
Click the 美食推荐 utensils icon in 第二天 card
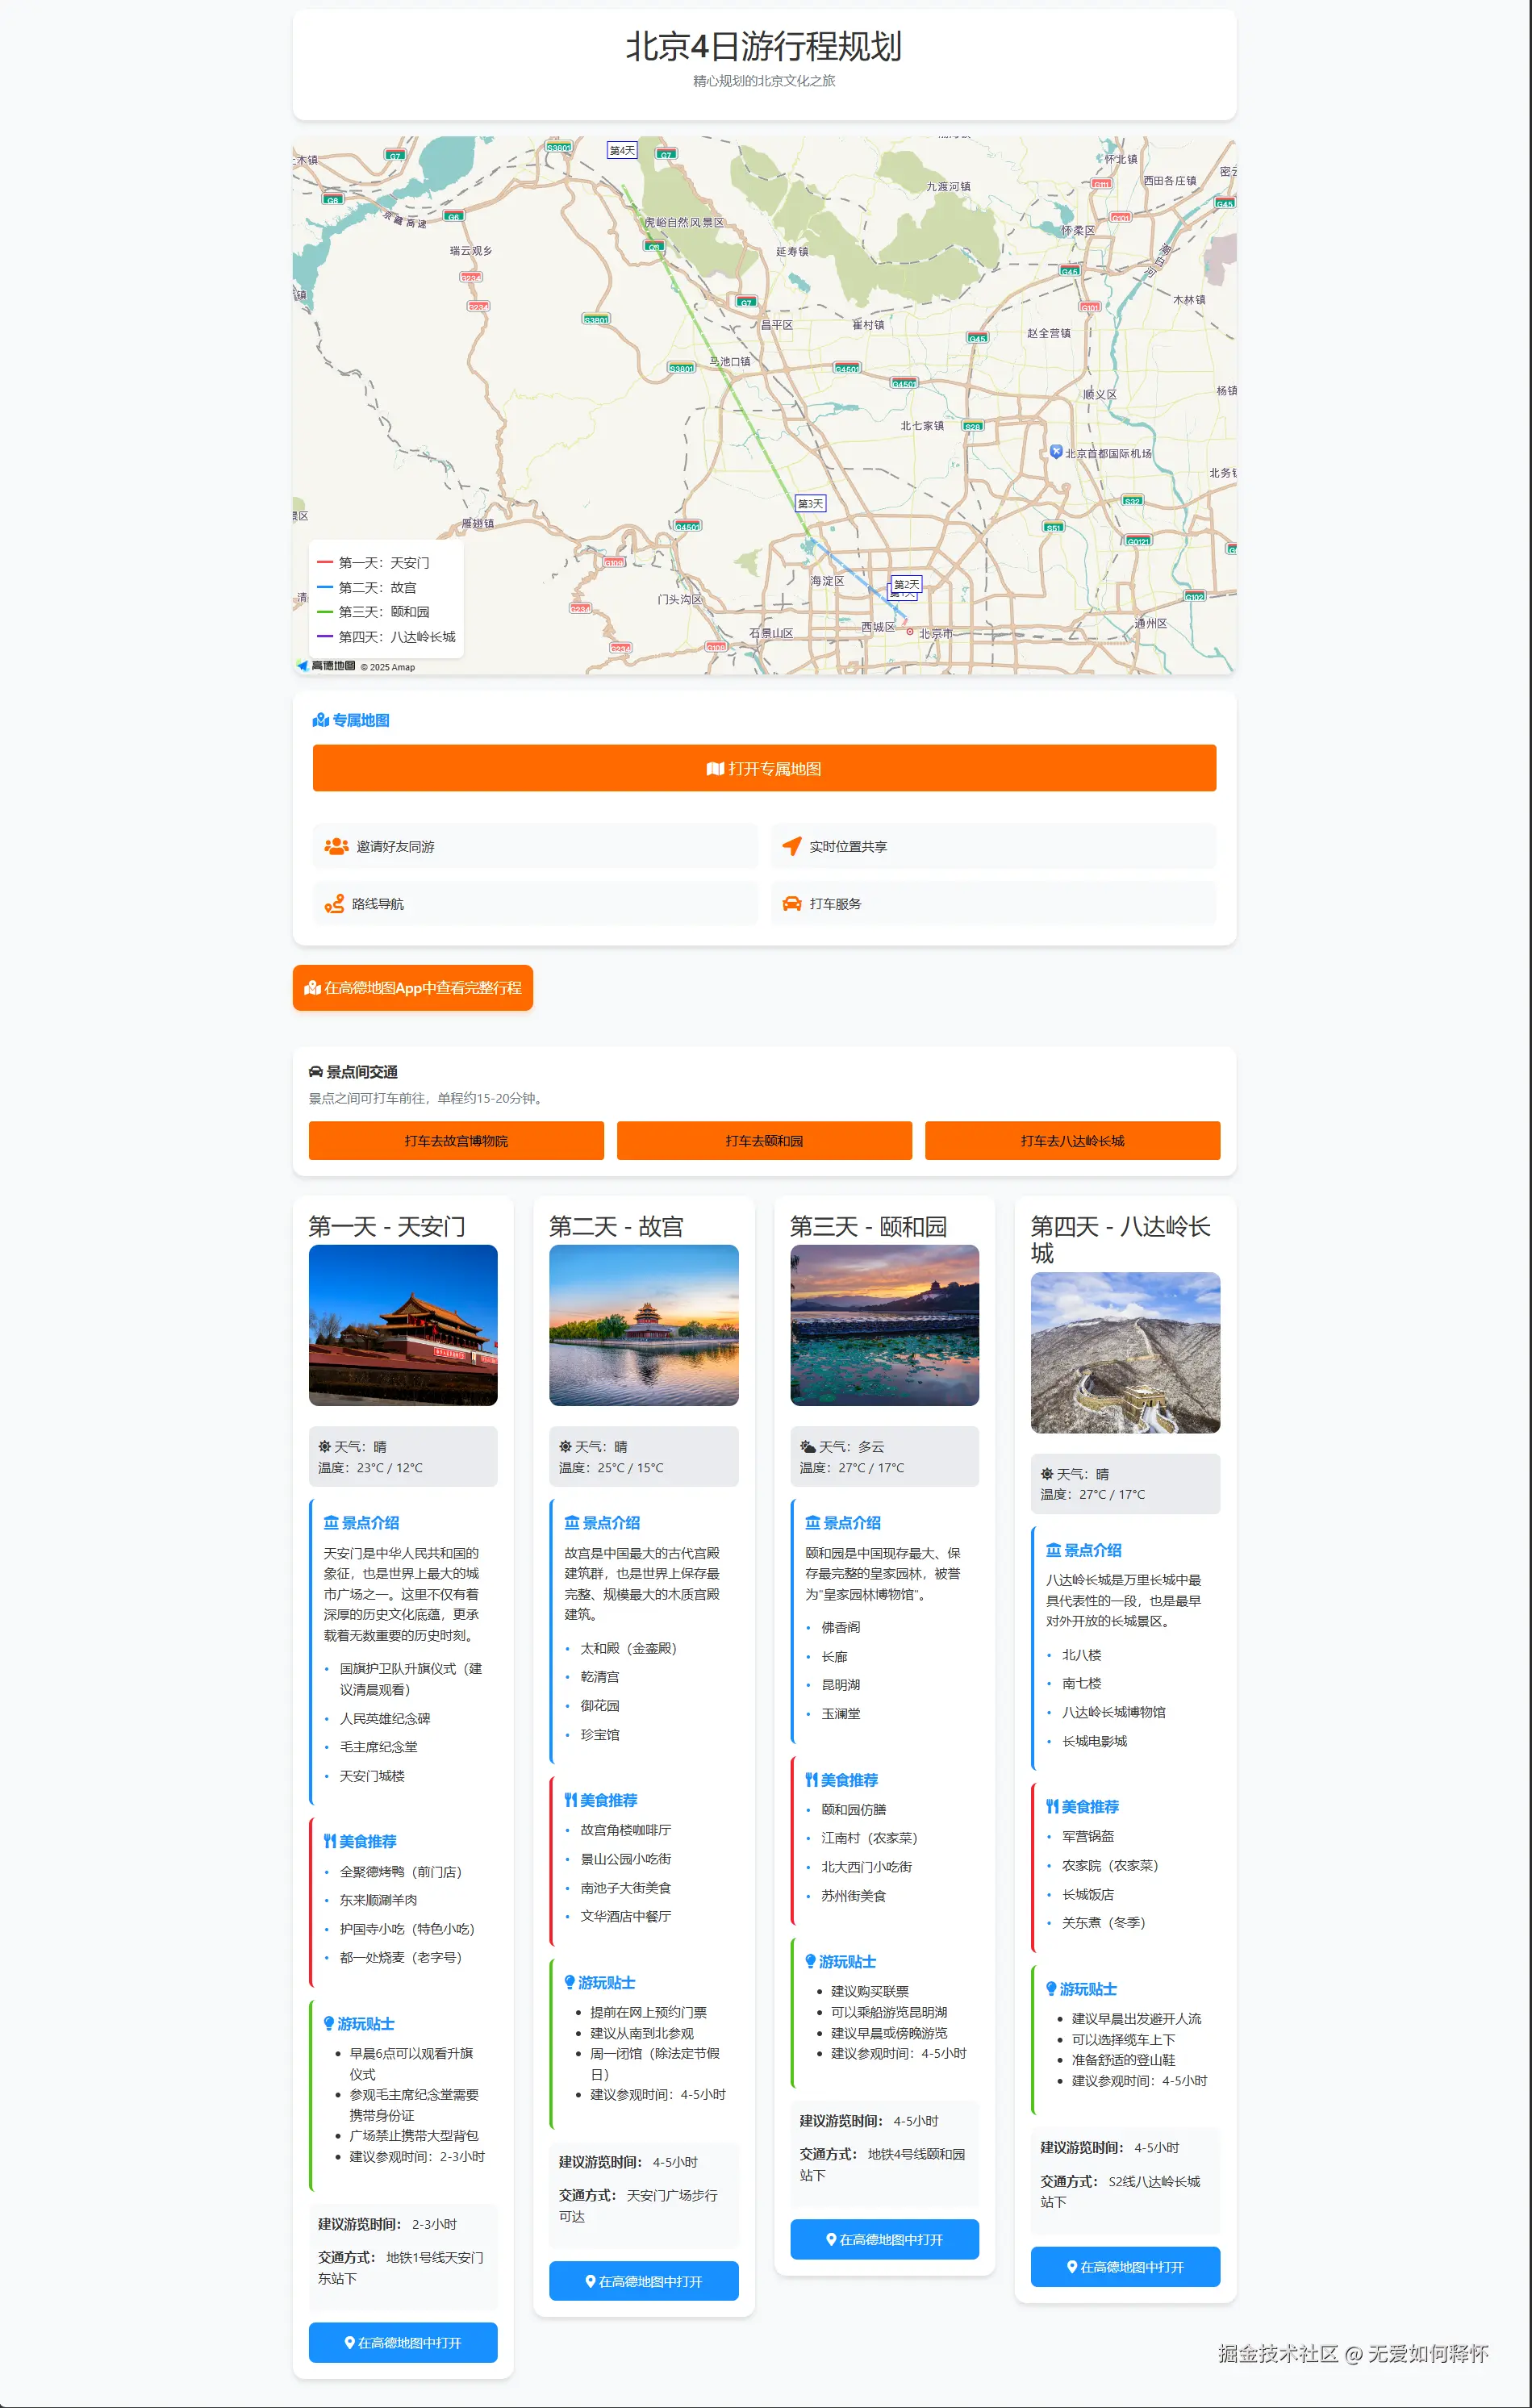pos(571,1800)
